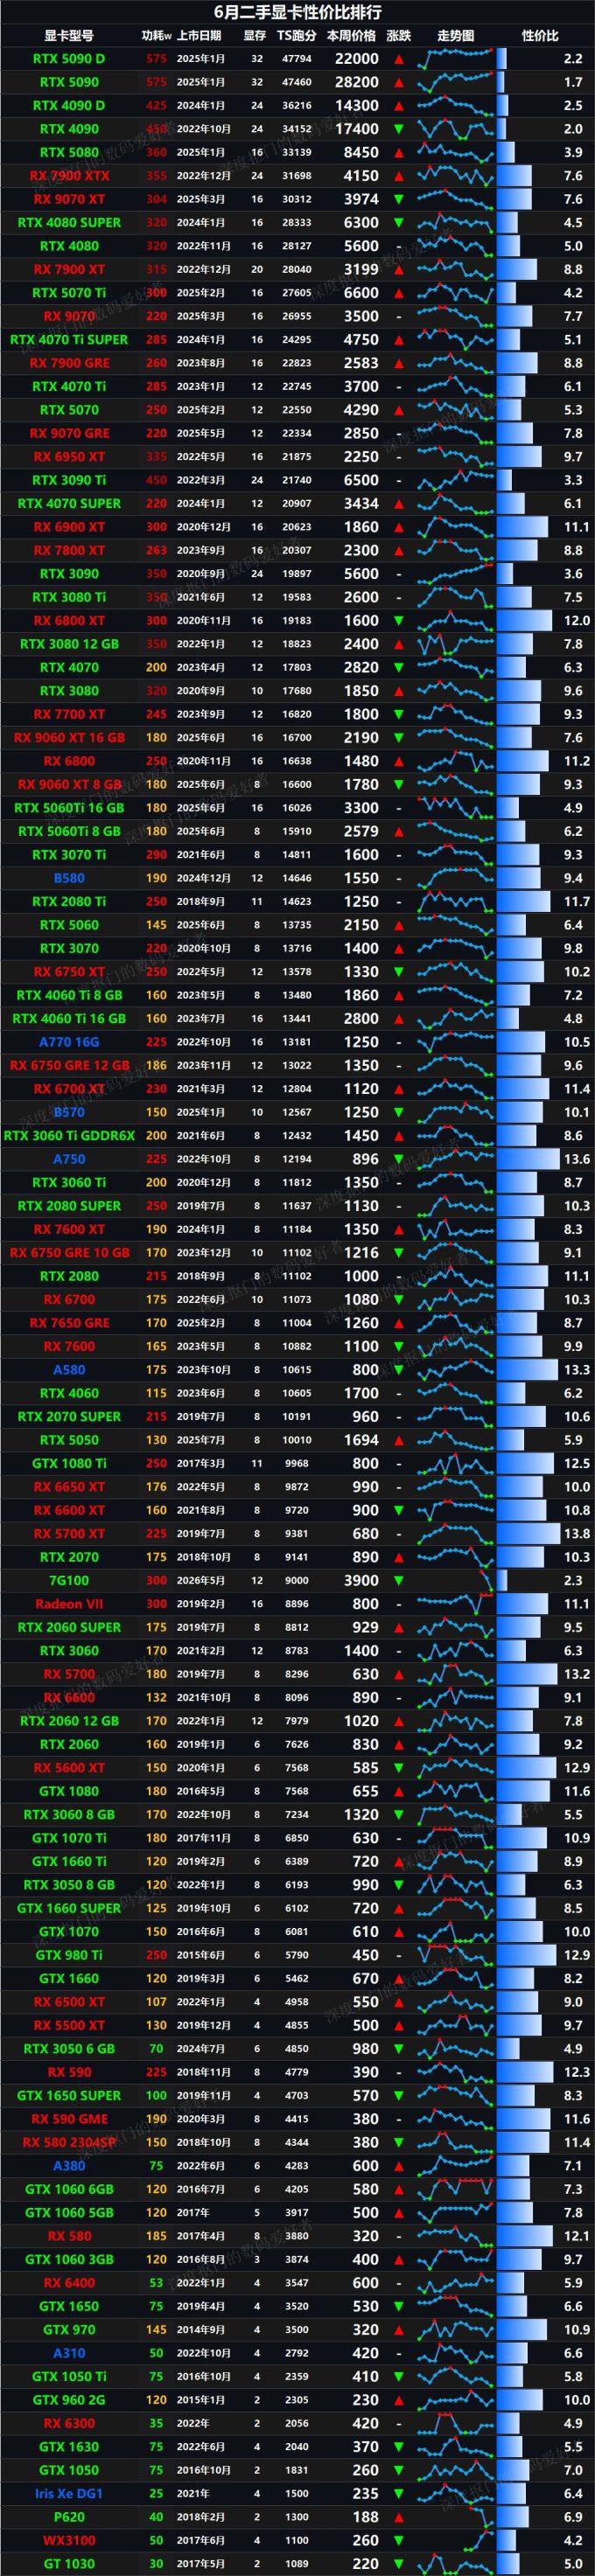The height and width of the screenshot is (2576, 595).
Task: Click the 显存 column header
Action: point(255,36)
